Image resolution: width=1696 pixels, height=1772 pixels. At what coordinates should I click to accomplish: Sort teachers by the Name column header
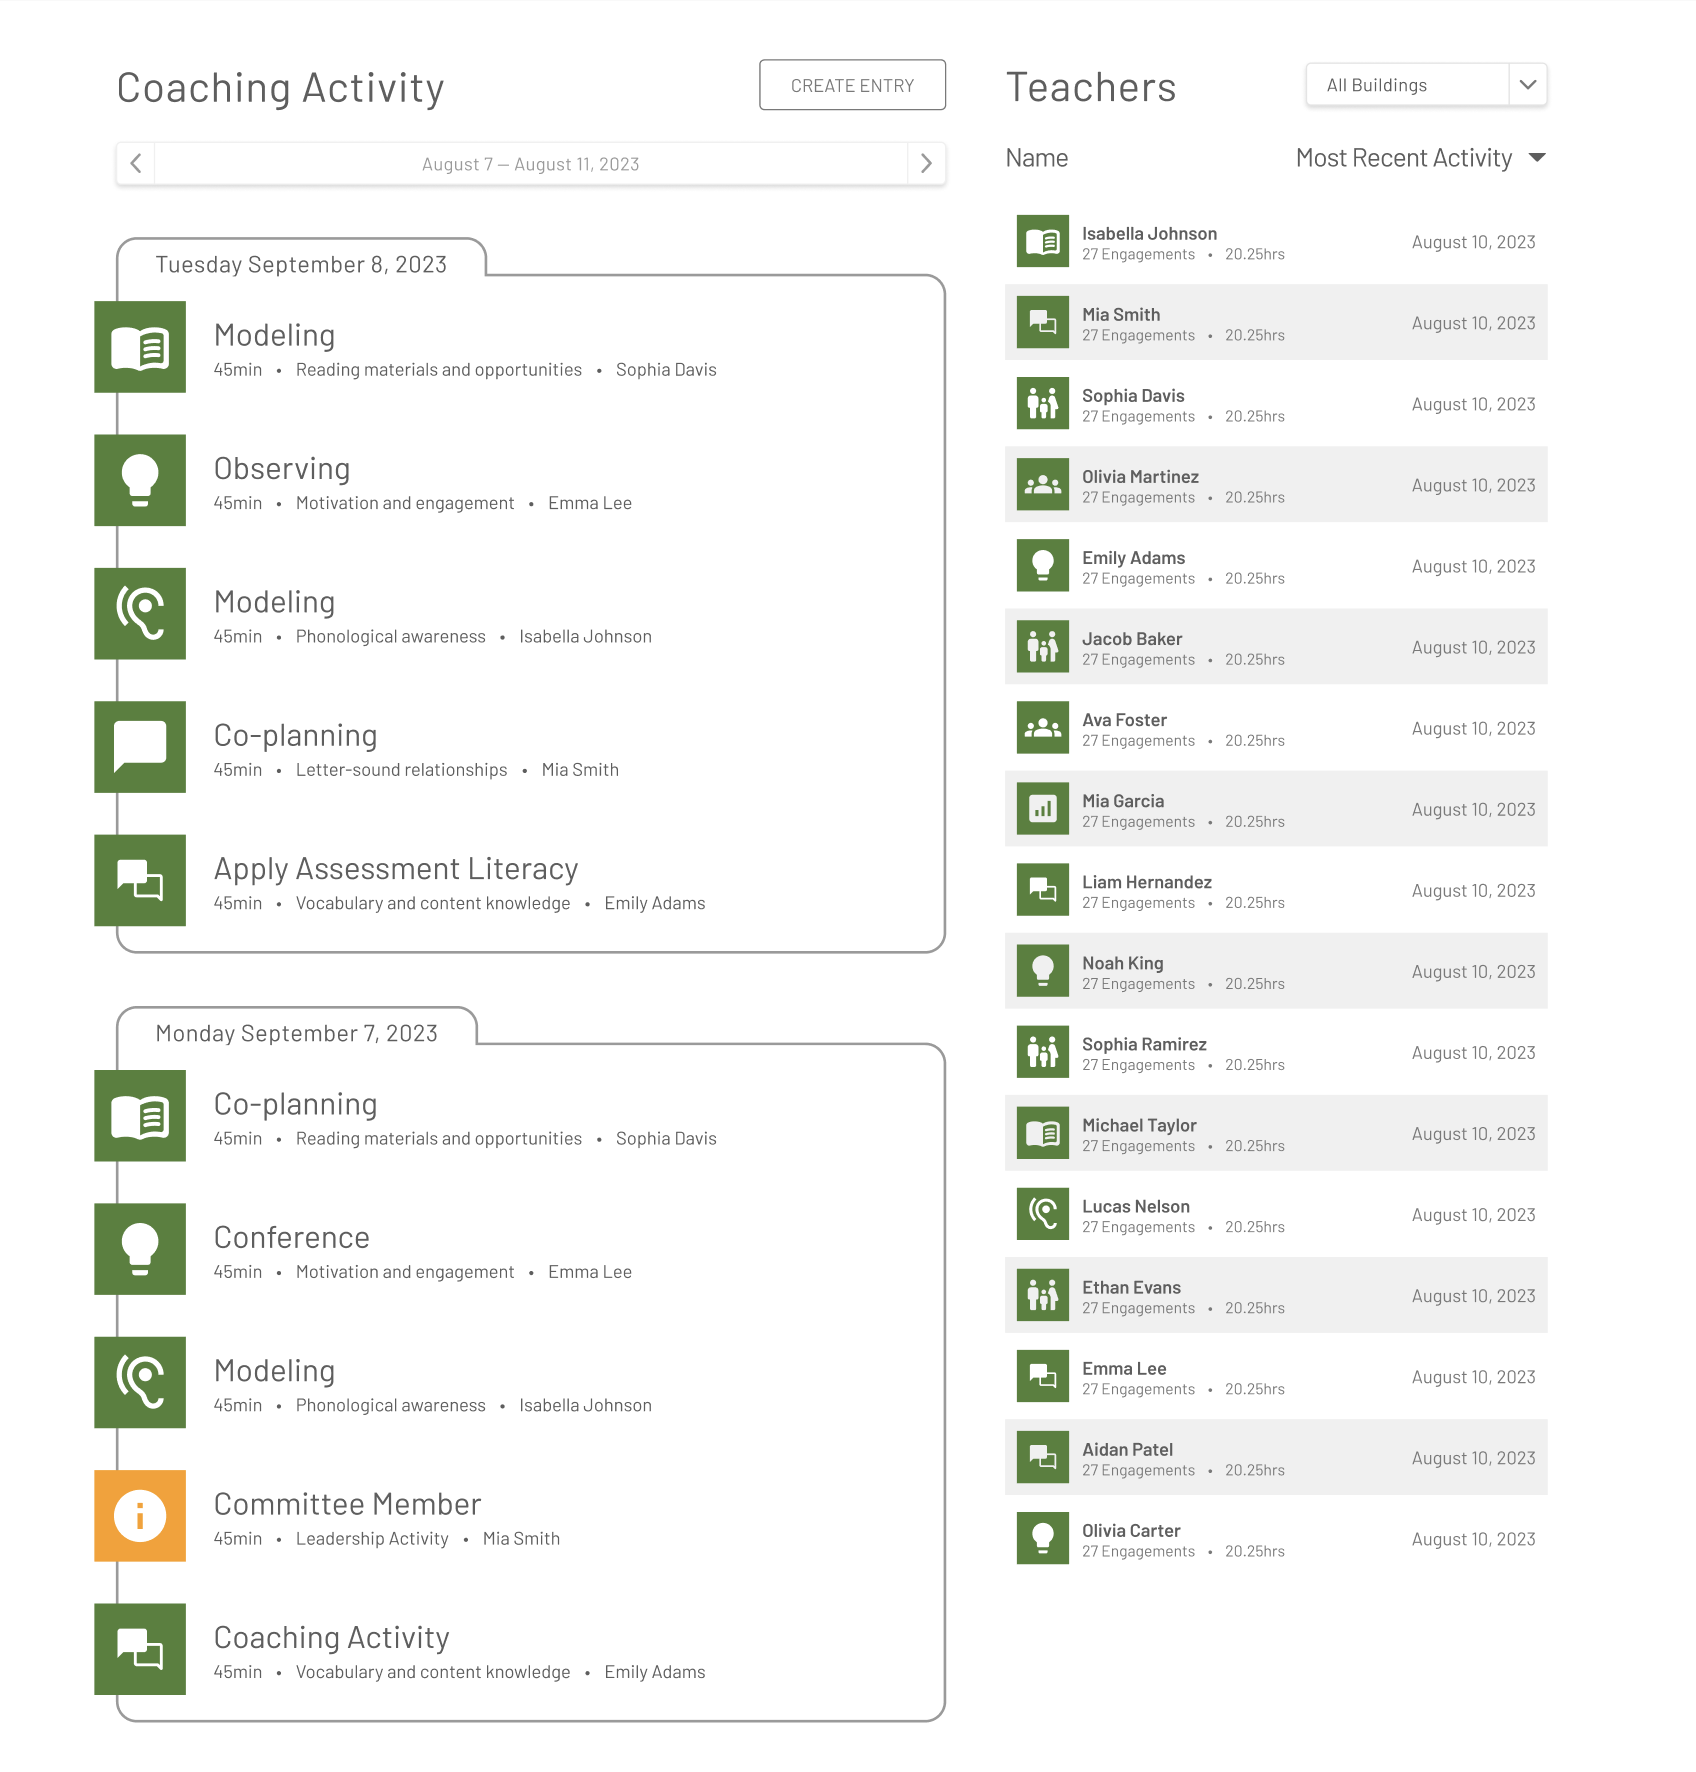point(1036,158)
